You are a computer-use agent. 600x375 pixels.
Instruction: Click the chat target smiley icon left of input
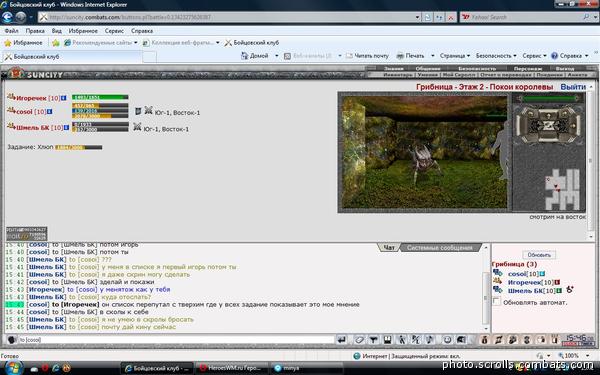pyautogui.click(x=11, y=340)
